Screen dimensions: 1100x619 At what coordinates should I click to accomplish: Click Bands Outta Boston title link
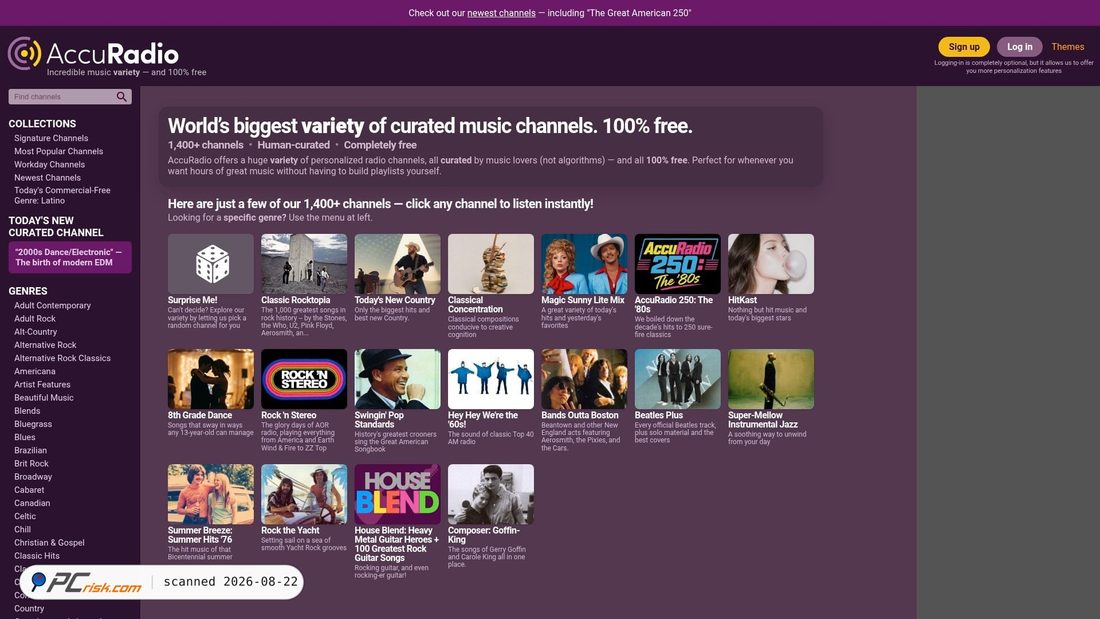[579, 415]
